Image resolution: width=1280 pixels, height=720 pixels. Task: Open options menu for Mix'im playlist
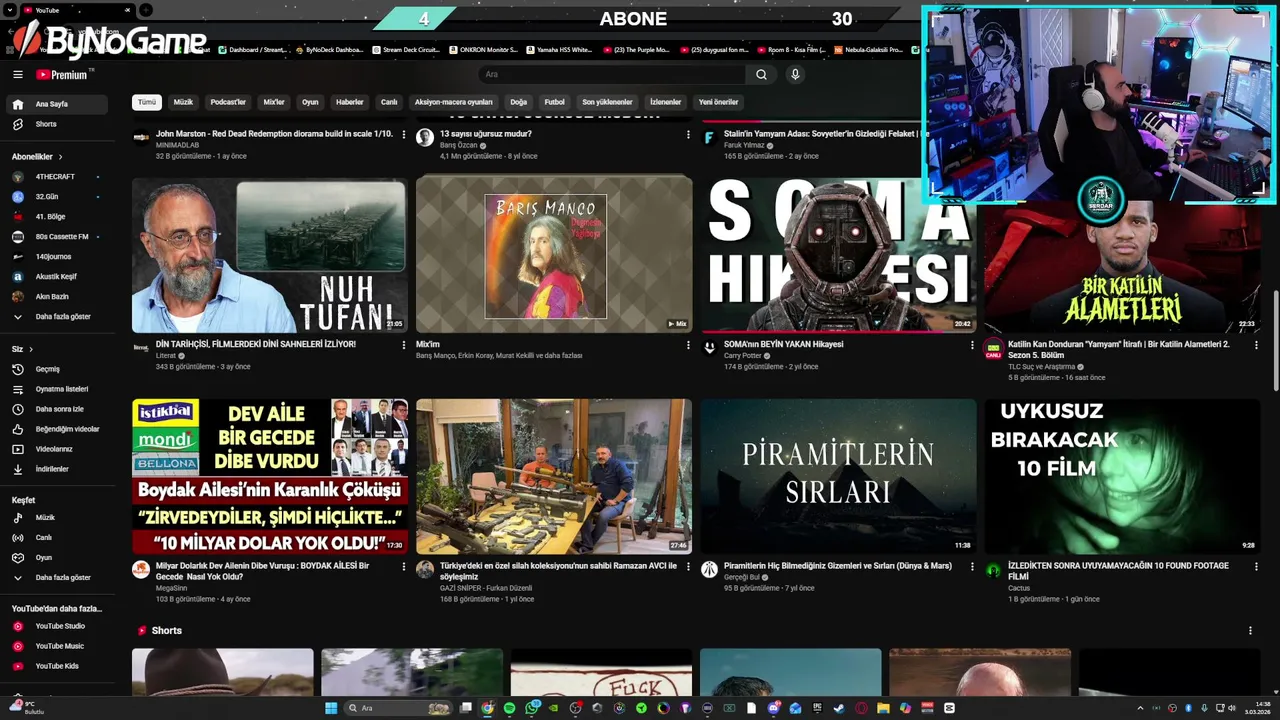point(688,345)
